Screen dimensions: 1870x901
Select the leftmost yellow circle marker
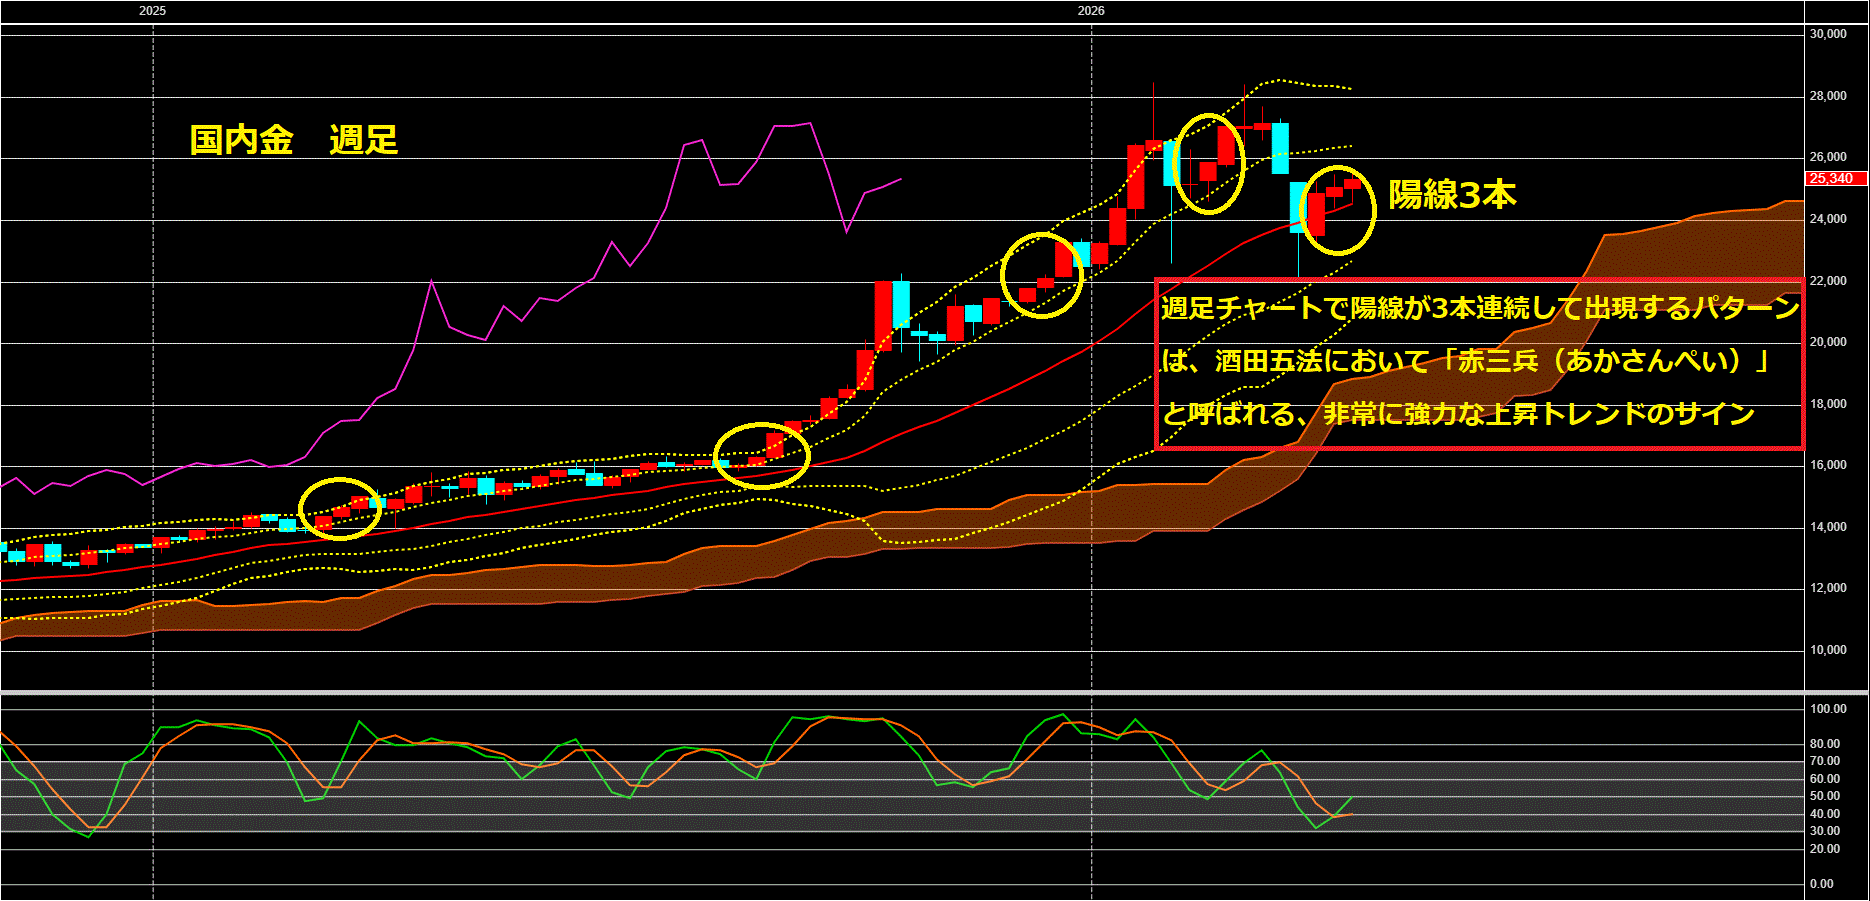(341, 508)
